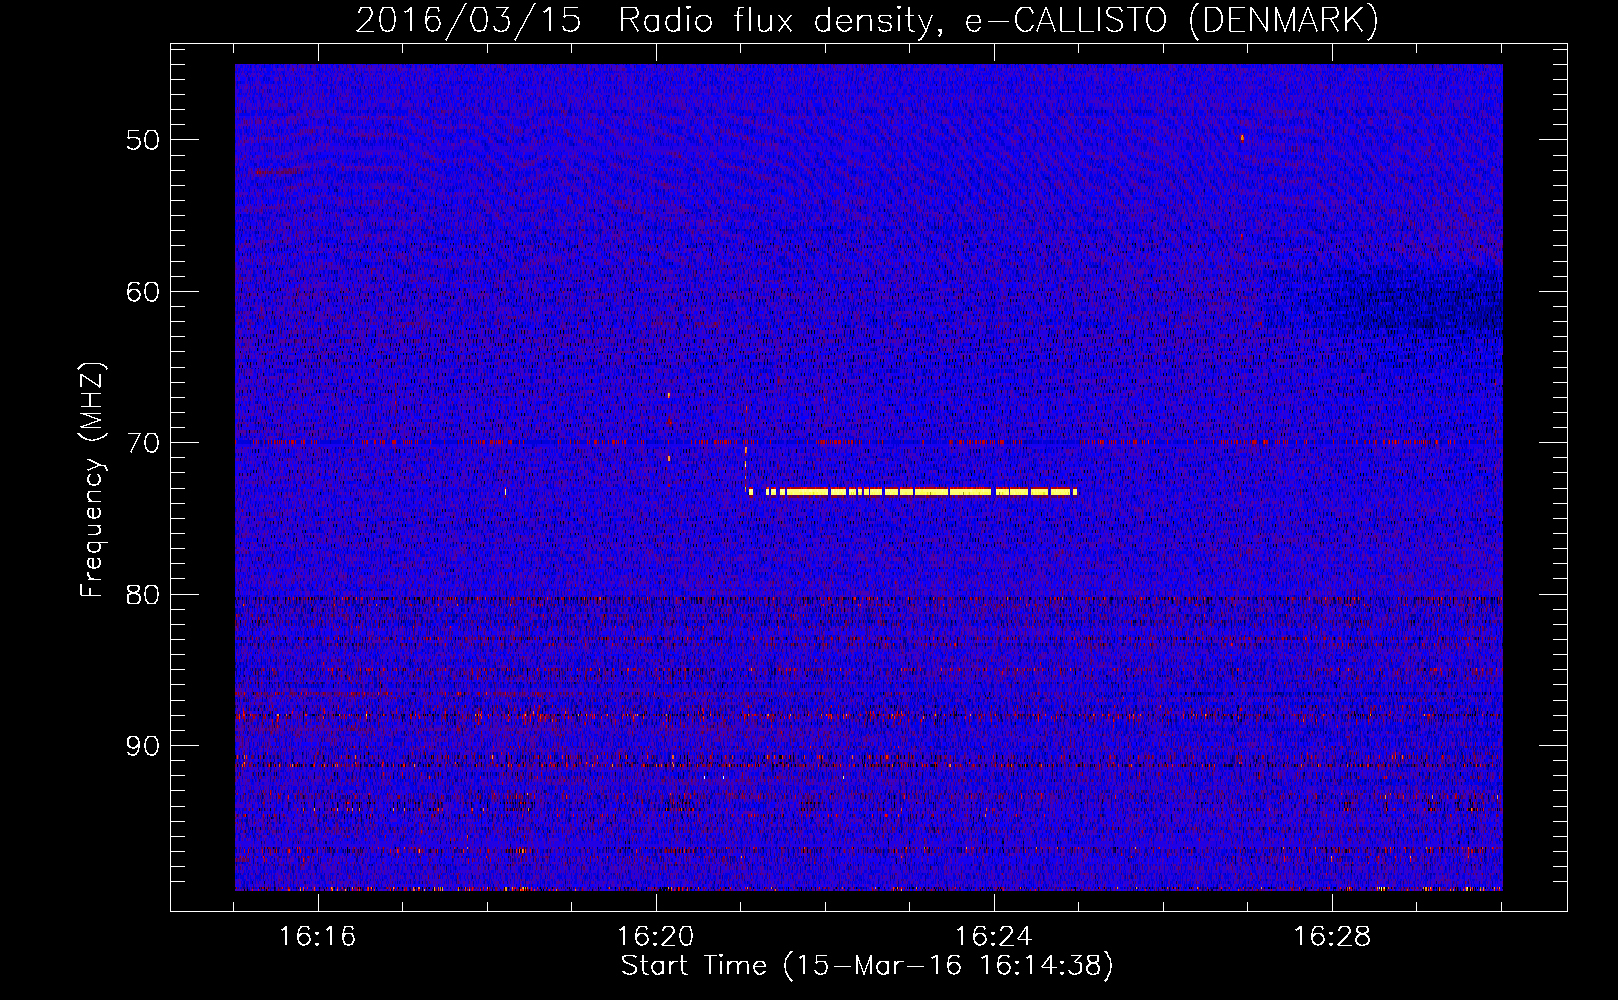Select the 16:24 time tick label

point(994,937)
